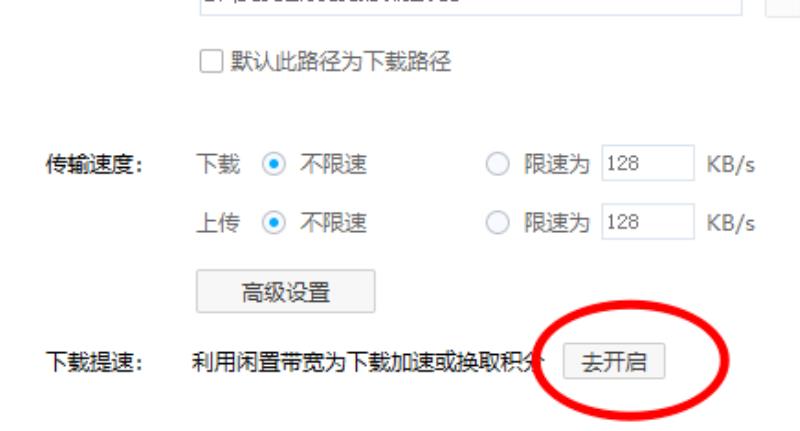Click the 下载提速 section label
The height and width of the screenshot is (431, 800).
coord(94,362)
